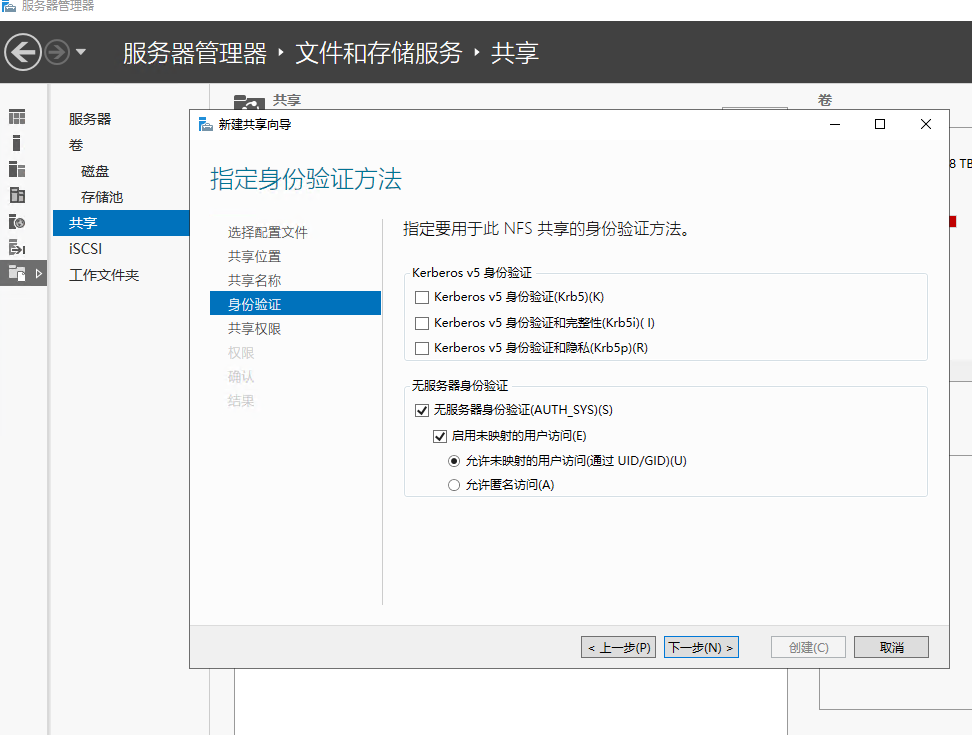The width and height of the screenshot is (972, 735).
Task: Click the back navigation arrow in header
Action: click(x=23, y=52)
